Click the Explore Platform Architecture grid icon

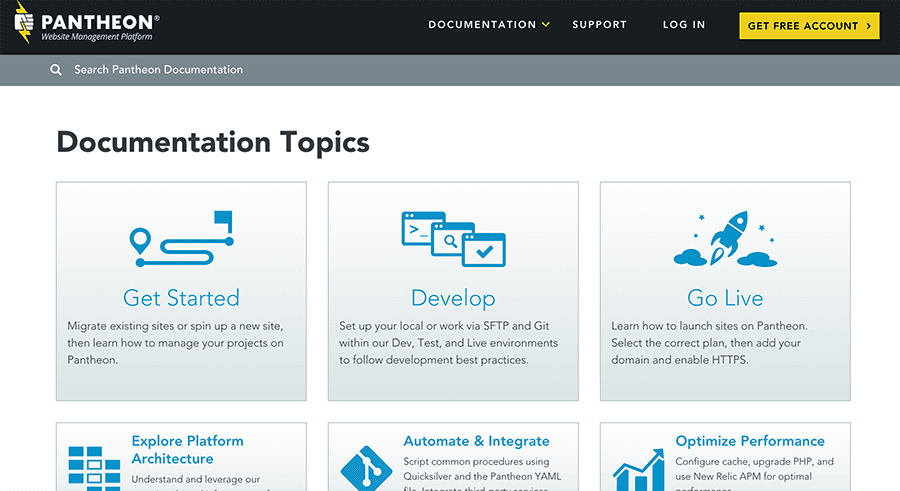94,468
